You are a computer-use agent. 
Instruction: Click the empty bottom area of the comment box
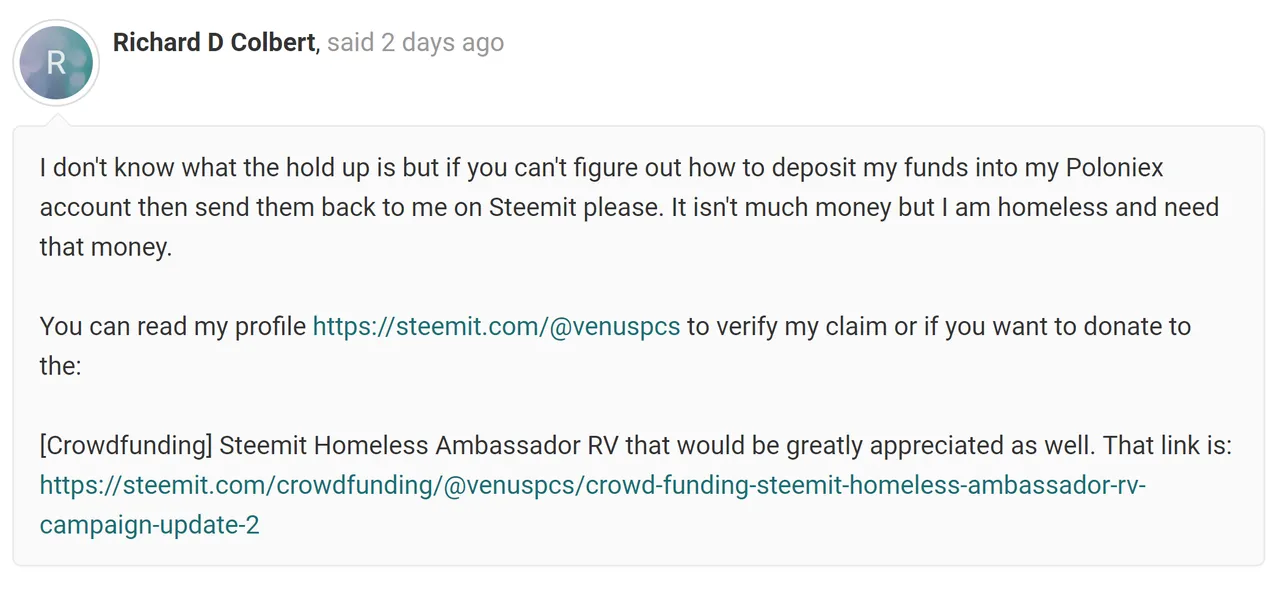[640, 553]
